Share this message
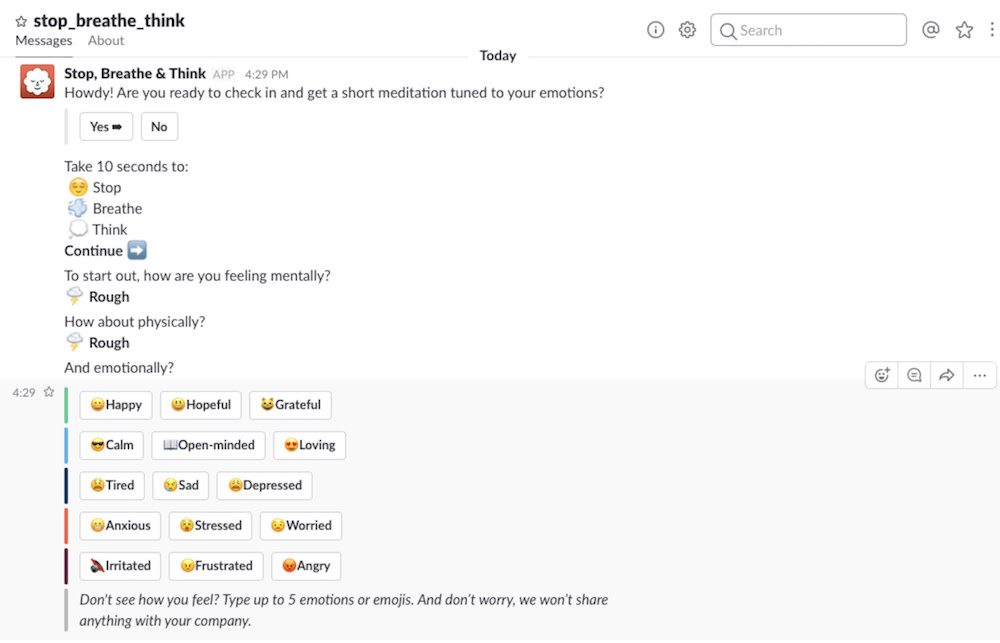Image resolution: width=1000 pixels, height=643 pixels. tap(946, 376)
